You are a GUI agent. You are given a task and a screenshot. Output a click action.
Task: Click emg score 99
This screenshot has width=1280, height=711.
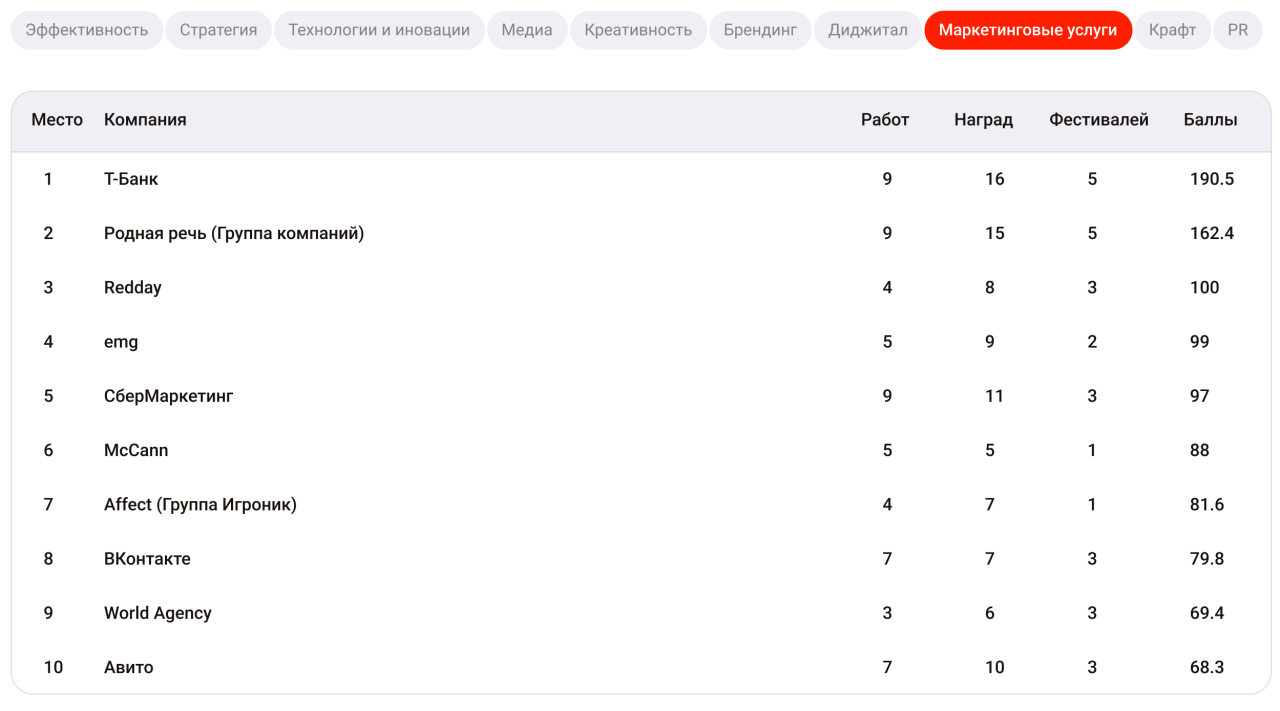[1200, 342]
